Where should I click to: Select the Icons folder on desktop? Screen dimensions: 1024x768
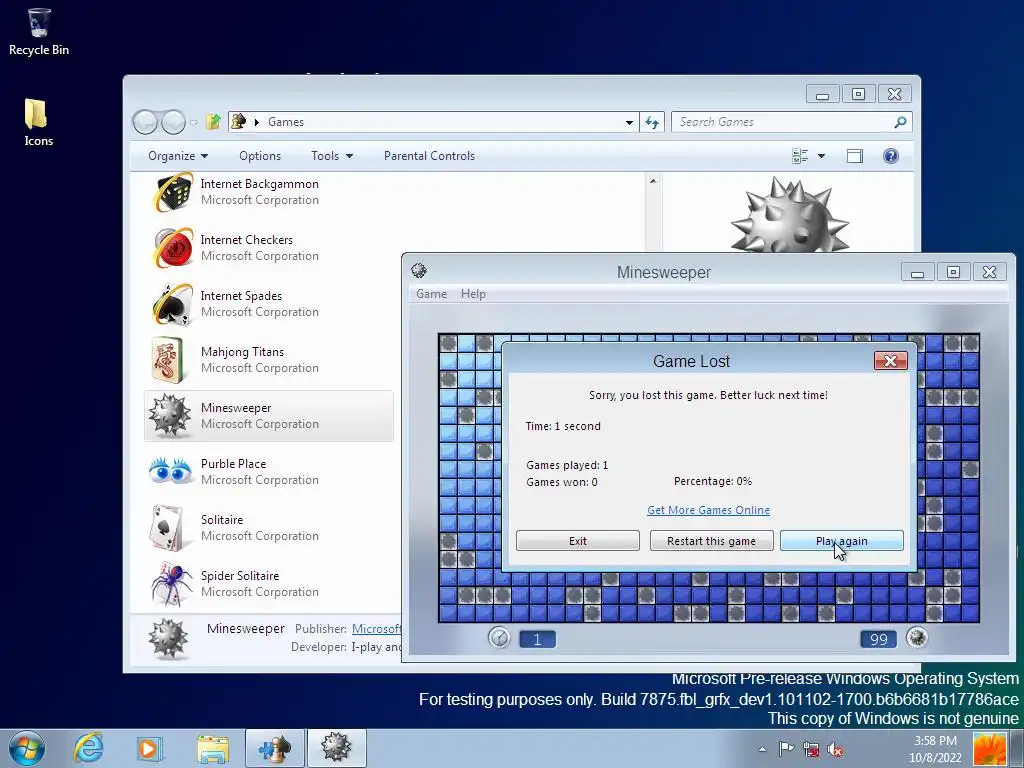(x=38, y=122)
